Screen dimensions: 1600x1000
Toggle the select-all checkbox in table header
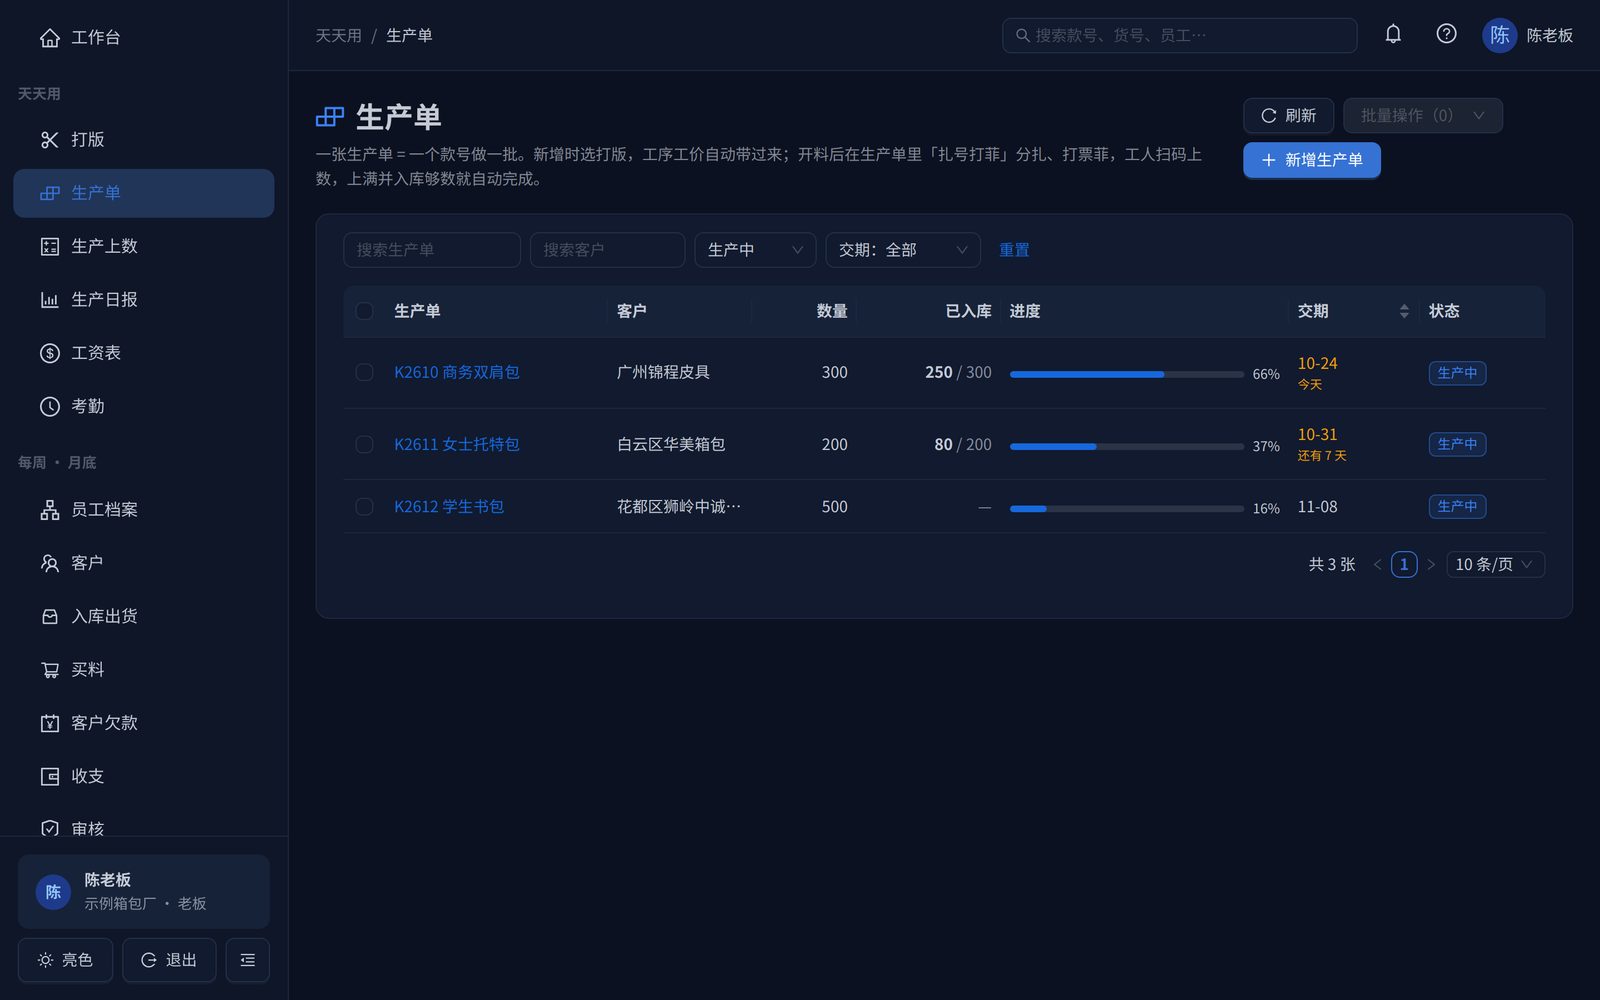pos(365,311)
